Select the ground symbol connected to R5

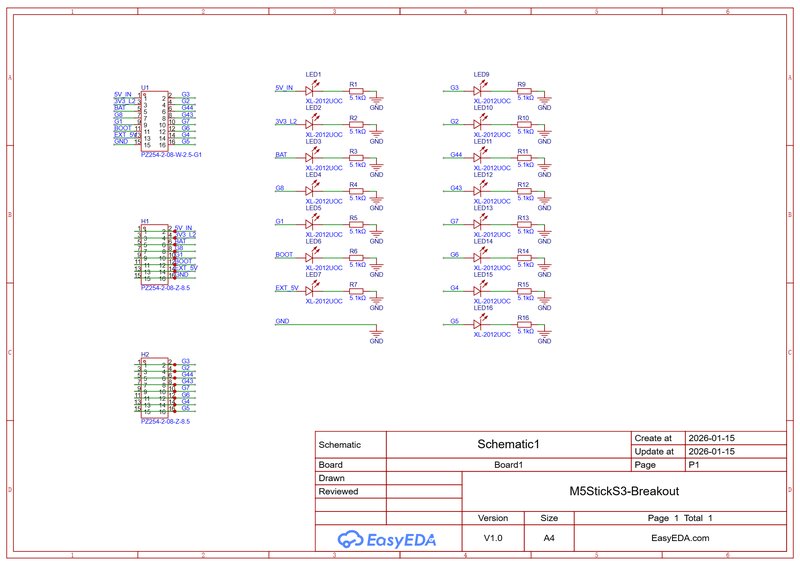377,234
